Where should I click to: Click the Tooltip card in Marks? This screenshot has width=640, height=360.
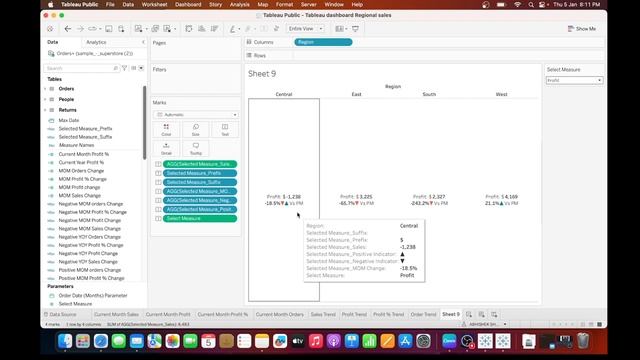196,149
